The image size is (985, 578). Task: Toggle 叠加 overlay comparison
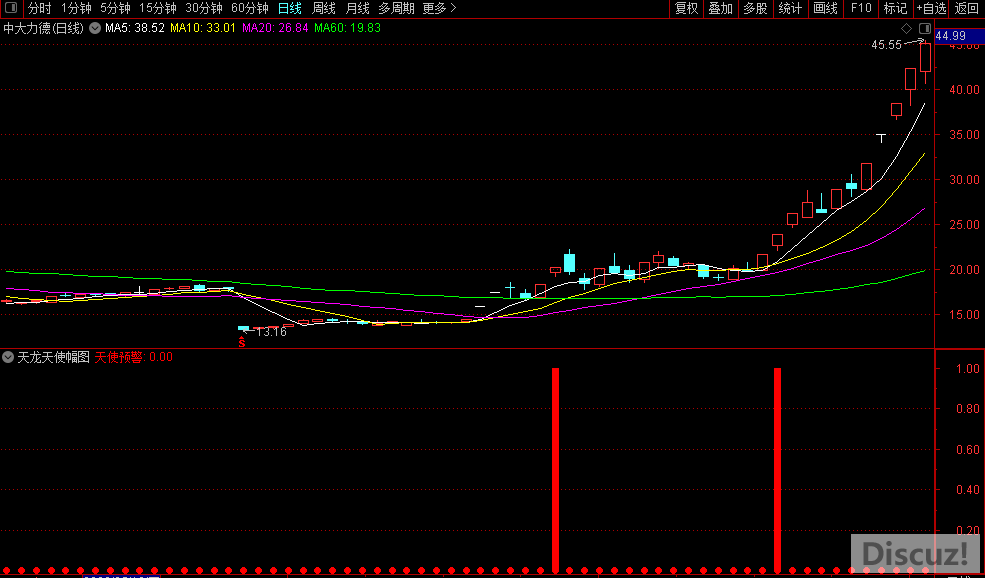(x=720, y=8)
